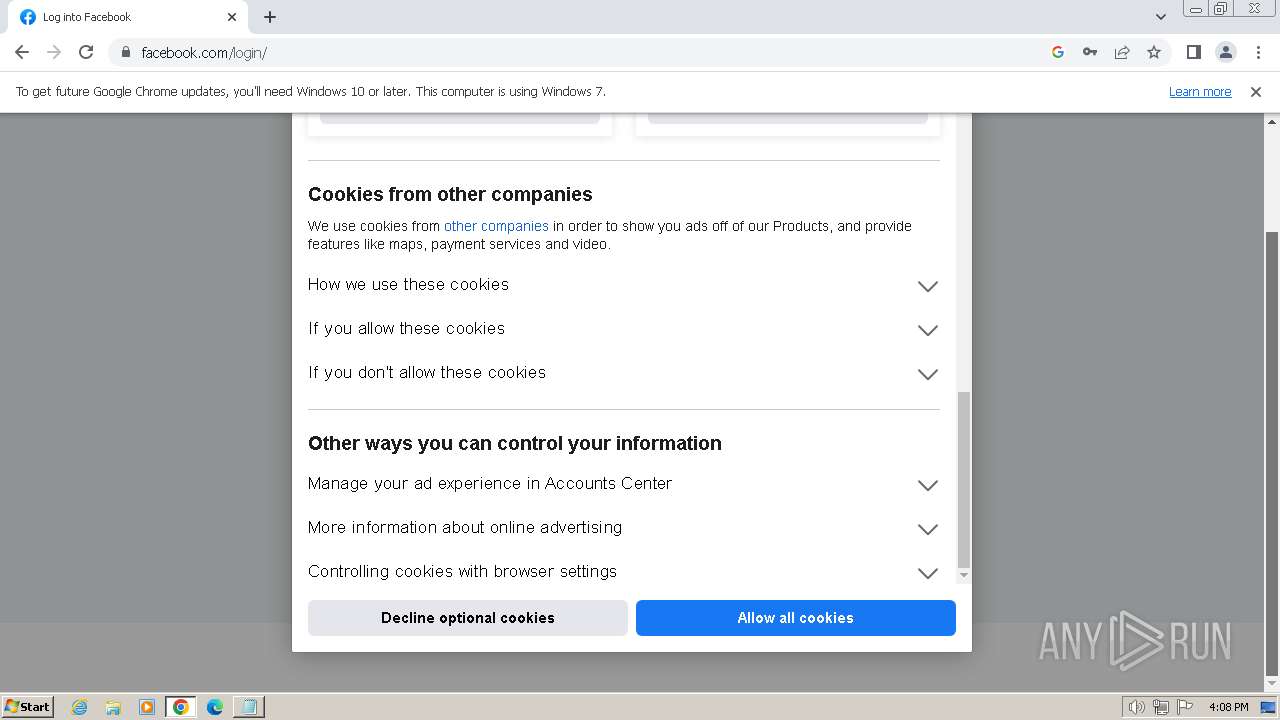The width and height of the screenshot is (1280, 720).
Task: Expand "How we use these cookies"
Action: [x=927, y=286]
